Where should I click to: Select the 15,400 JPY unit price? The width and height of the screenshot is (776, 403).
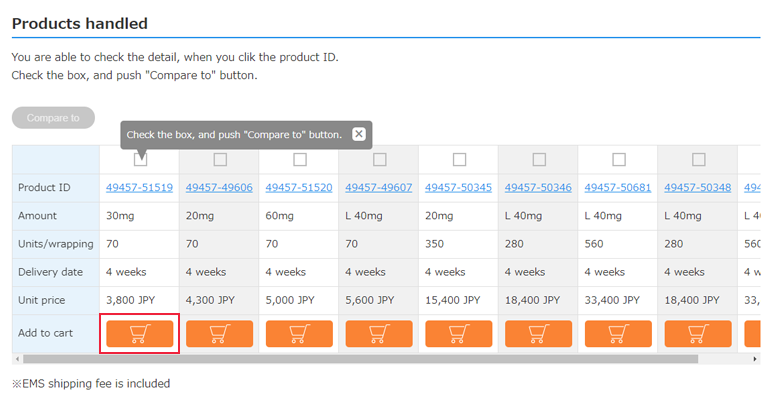(452, 300)
